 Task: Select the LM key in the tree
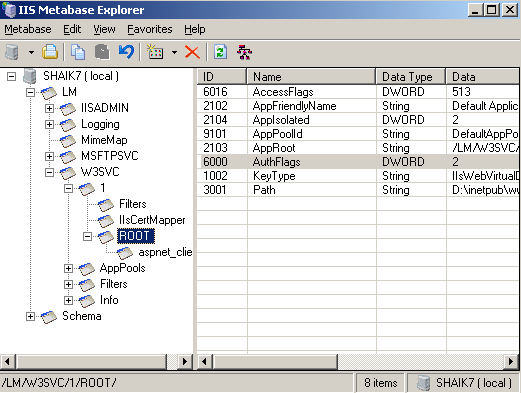pos(69,92)
